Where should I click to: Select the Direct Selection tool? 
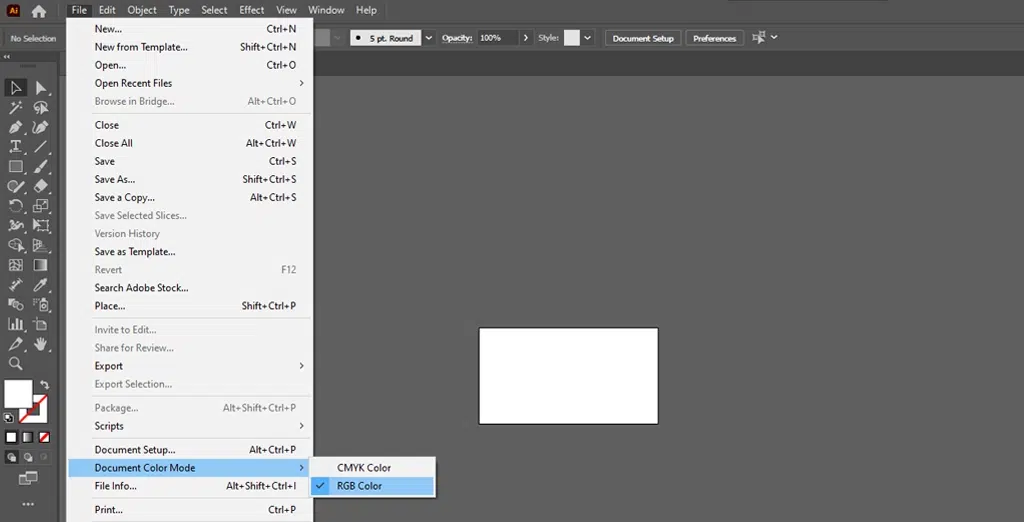click(41, 89)
